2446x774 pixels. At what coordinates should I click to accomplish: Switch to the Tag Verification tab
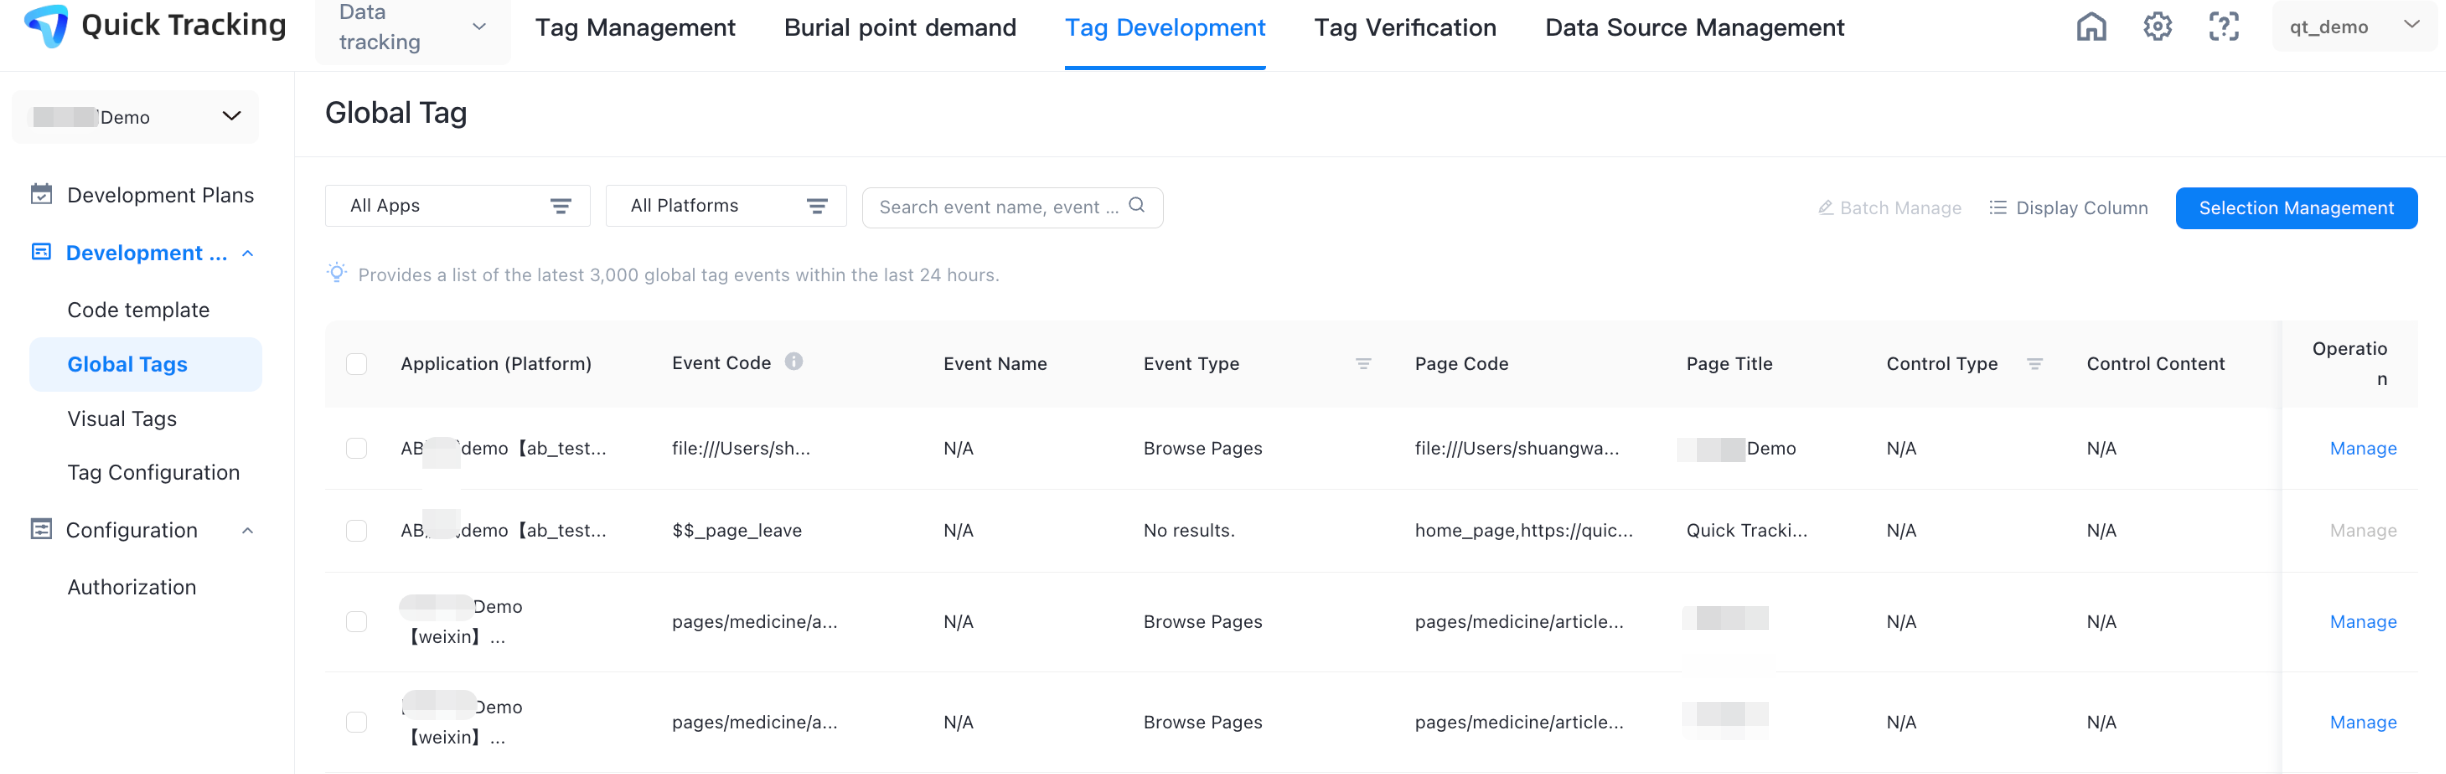[x=1405, y=28]
